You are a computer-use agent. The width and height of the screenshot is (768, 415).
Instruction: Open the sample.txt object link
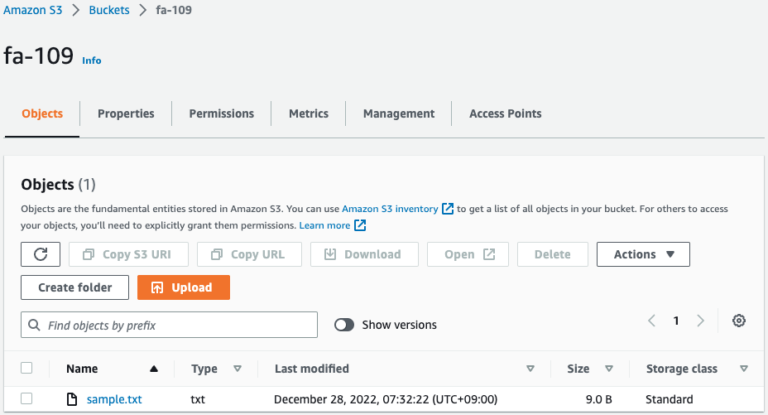[114, 399]
